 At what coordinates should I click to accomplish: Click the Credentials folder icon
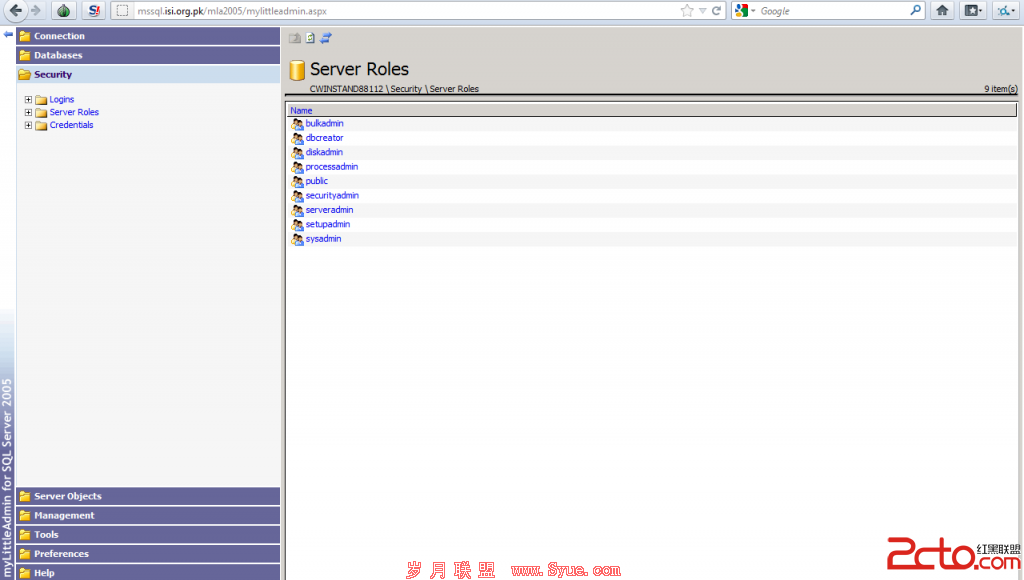click(41, 125)
